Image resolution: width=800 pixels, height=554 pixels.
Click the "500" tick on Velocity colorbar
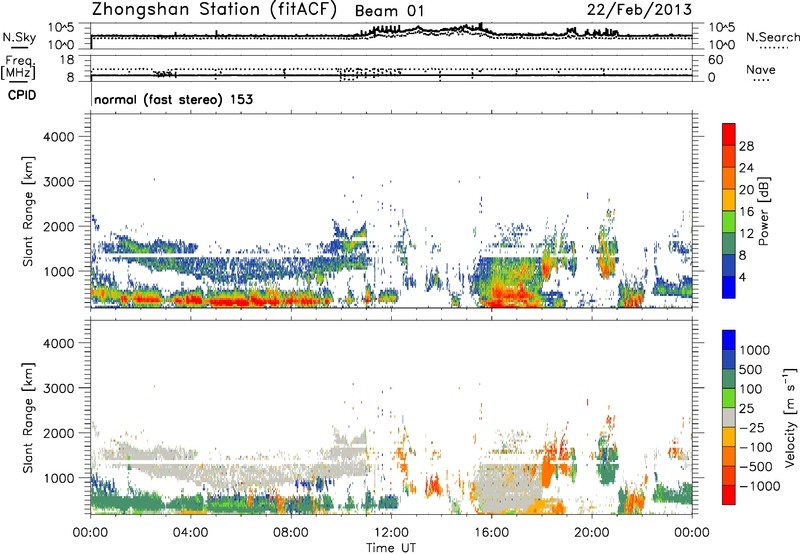(x=751, y=369)
